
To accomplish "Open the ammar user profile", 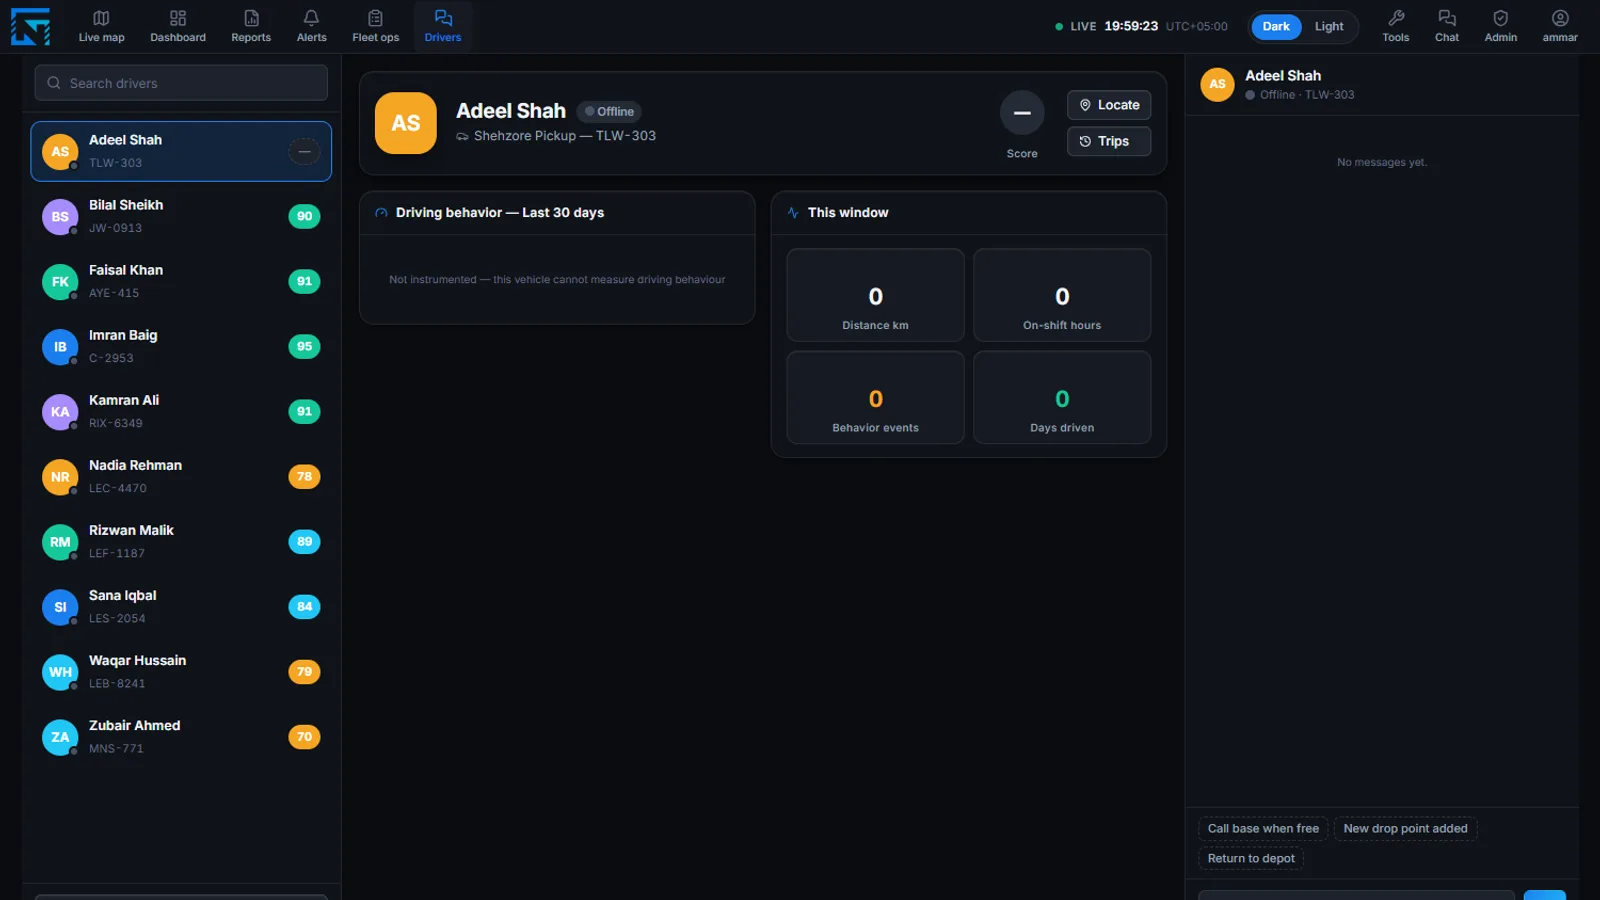I will pyautogui.click(x=1559, y=27).
